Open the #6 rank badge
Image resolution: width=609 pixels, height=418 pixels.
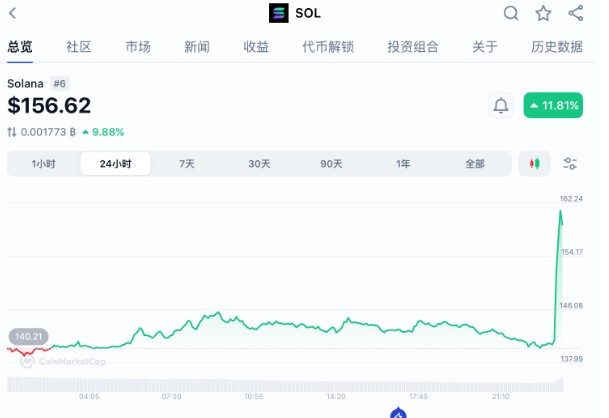pyautogui.click(x=60, y=84)
